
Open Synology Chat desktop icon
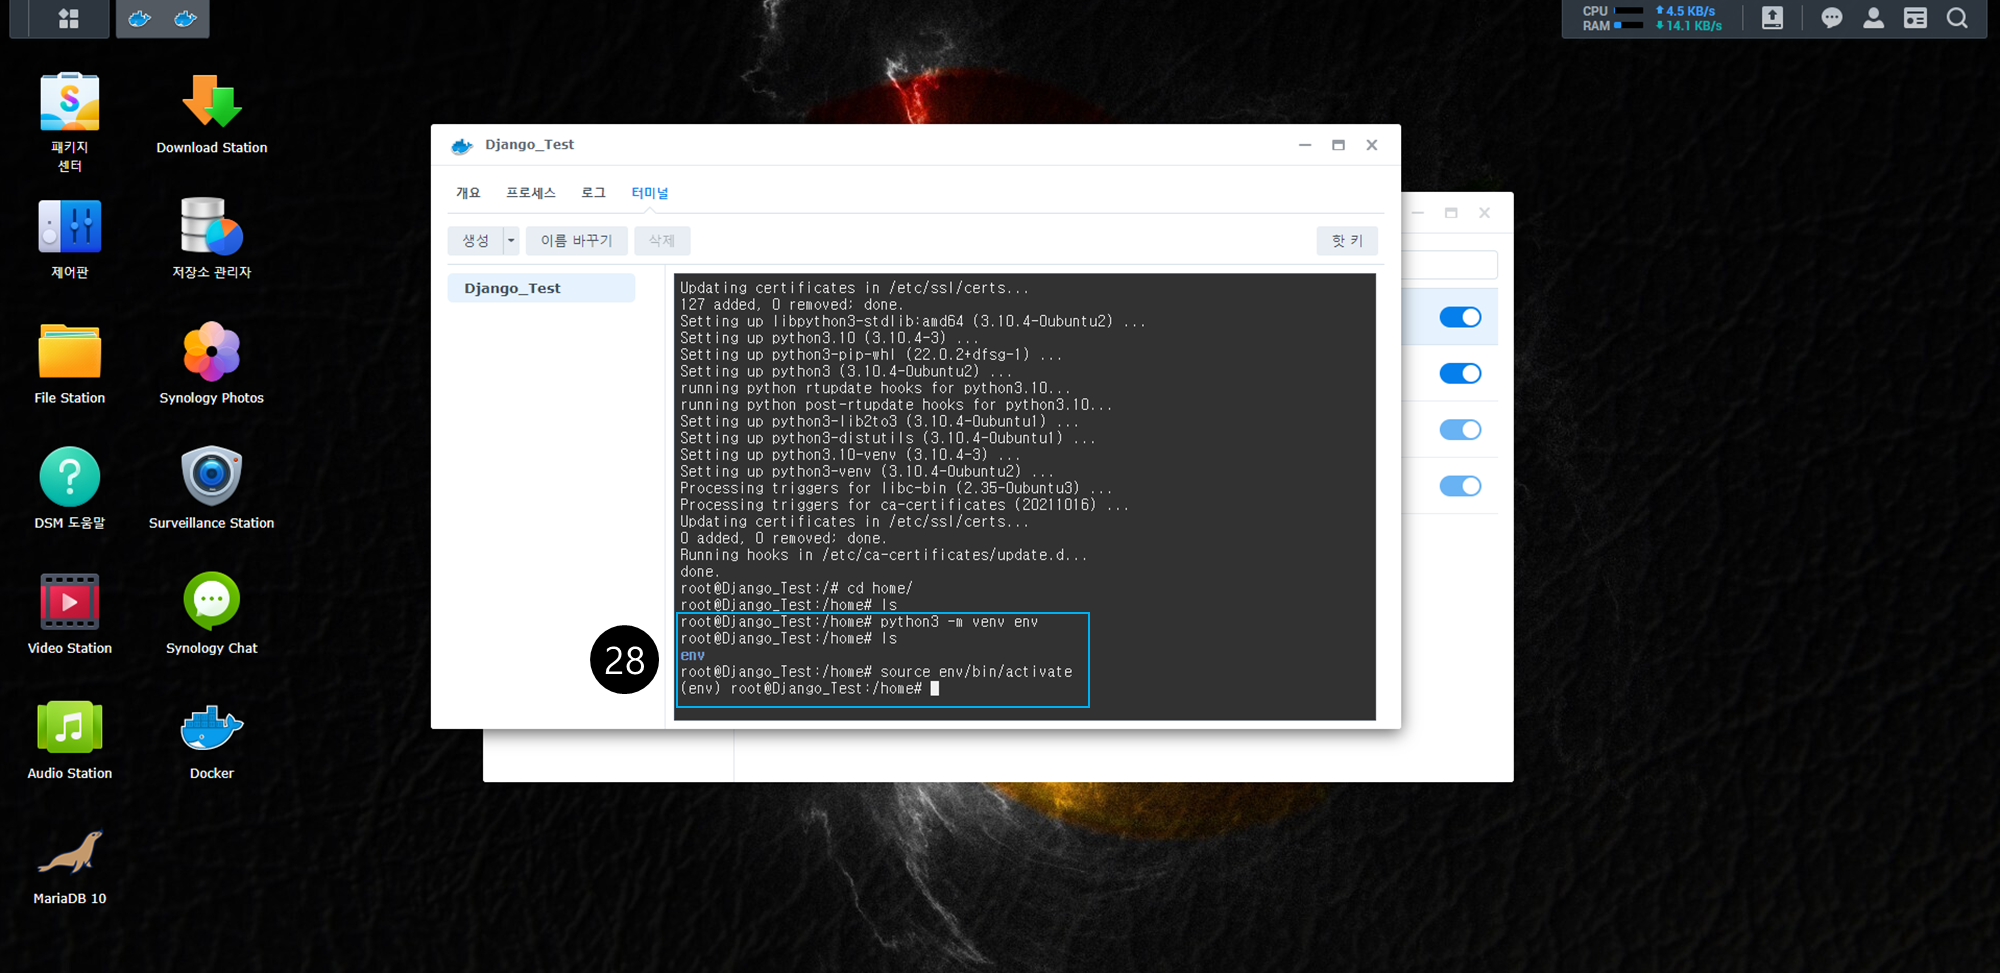212,602
